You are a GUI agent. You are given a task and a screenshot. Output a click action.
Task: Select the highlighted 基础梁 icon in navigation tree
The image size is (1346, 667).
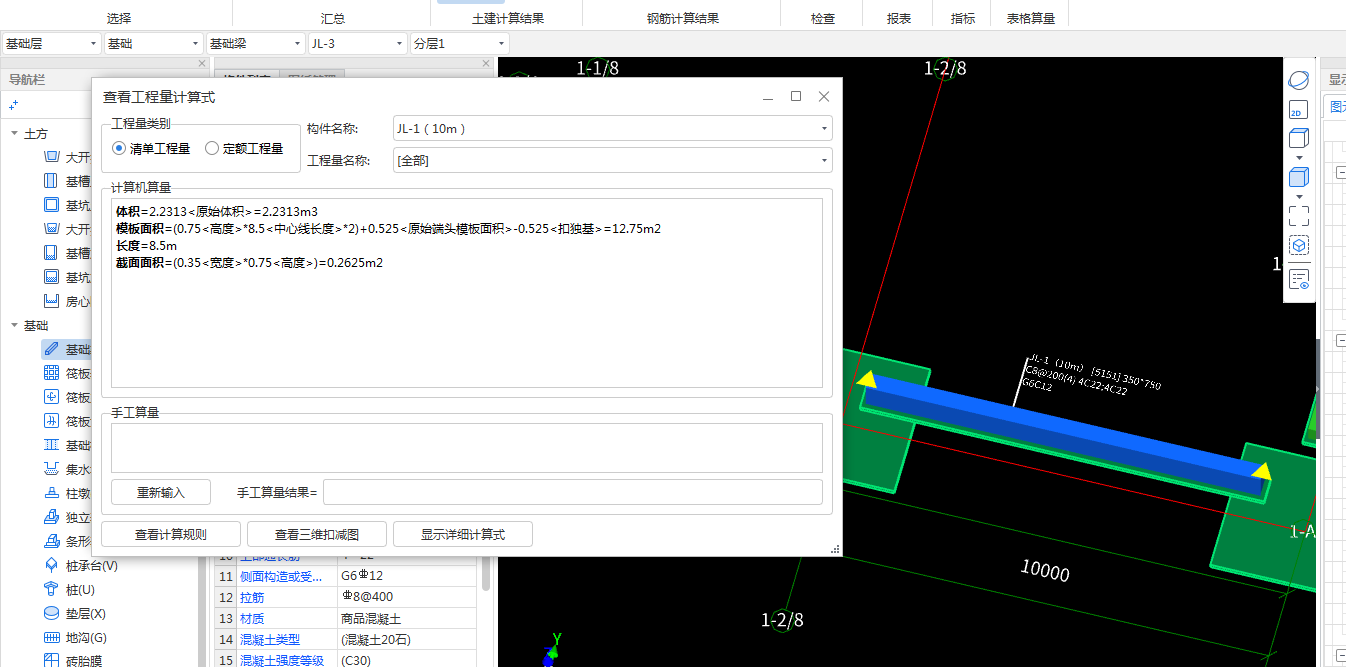52,349
